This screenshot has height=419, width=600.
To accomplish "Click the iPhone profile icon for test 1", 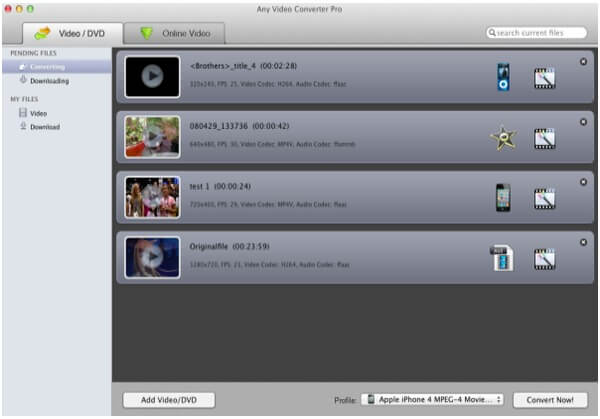I will (503, 198).
